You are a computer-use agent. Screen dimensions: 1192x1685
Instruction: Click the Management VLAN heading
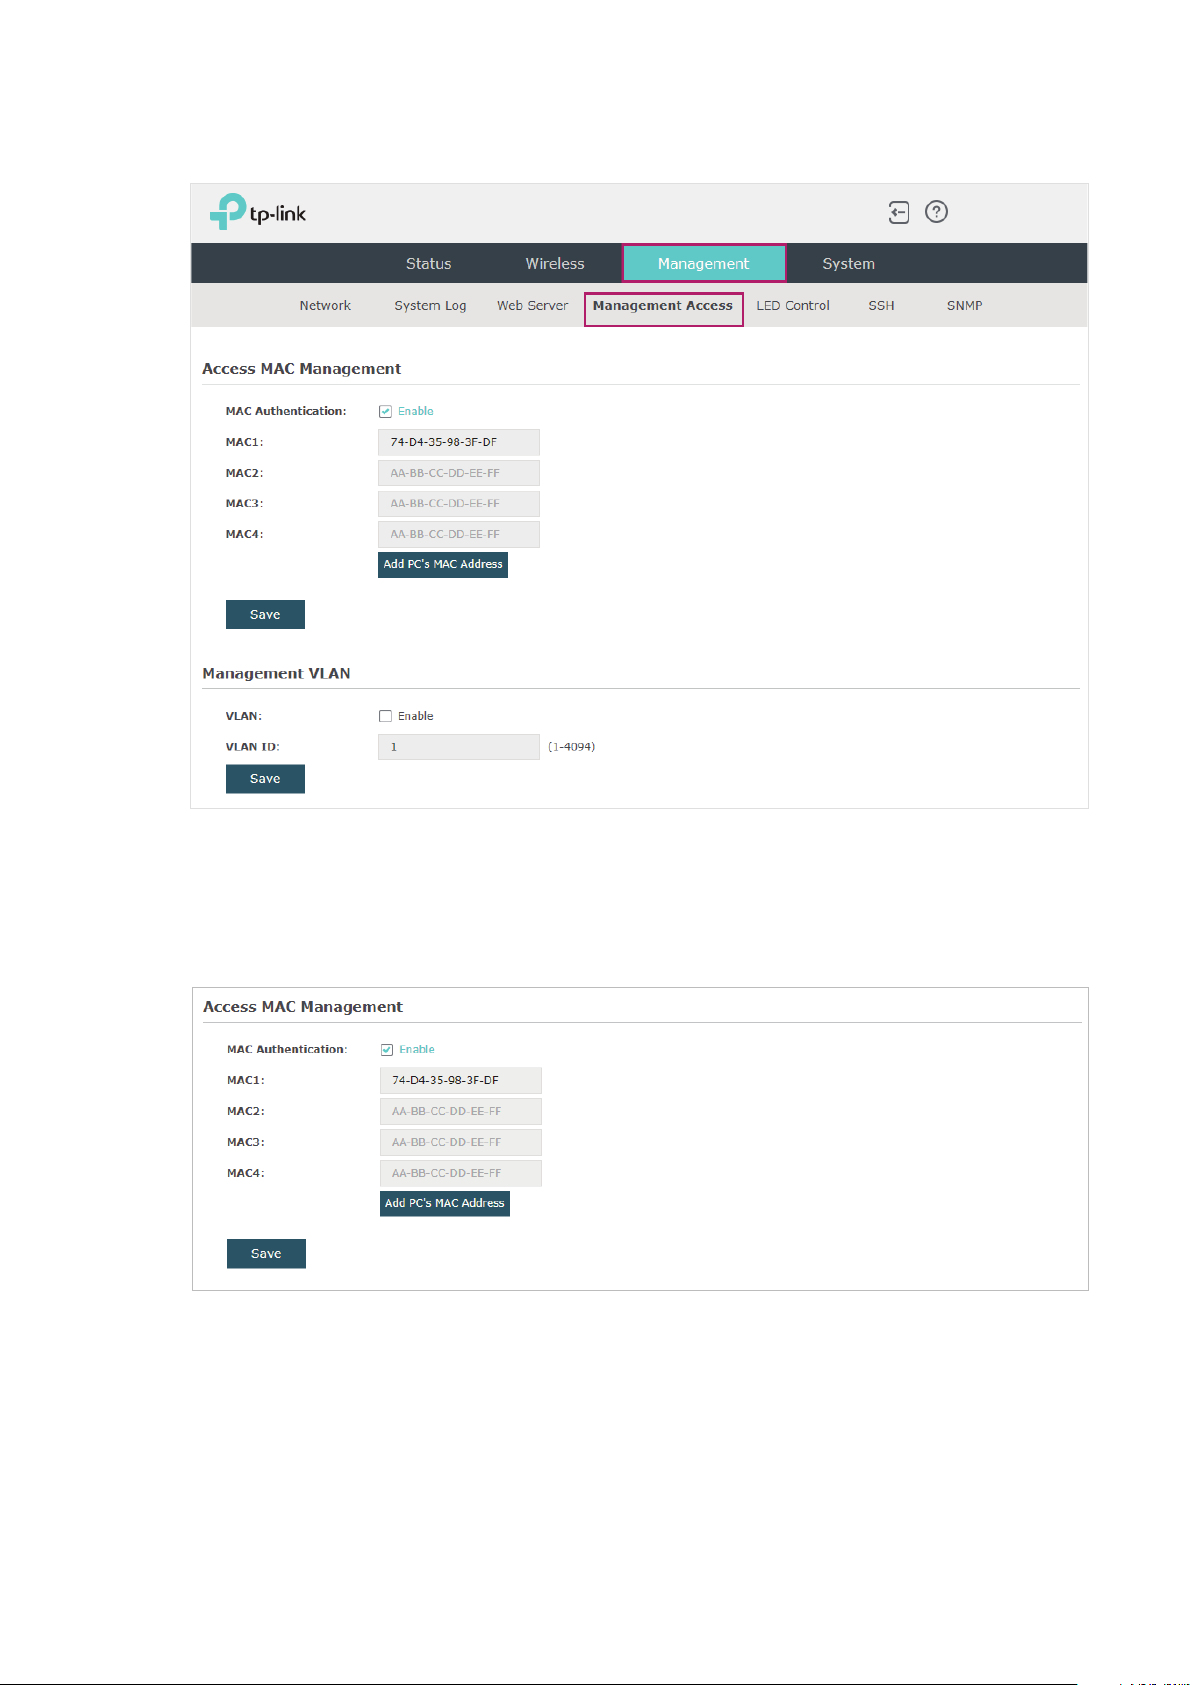point(276,674)
